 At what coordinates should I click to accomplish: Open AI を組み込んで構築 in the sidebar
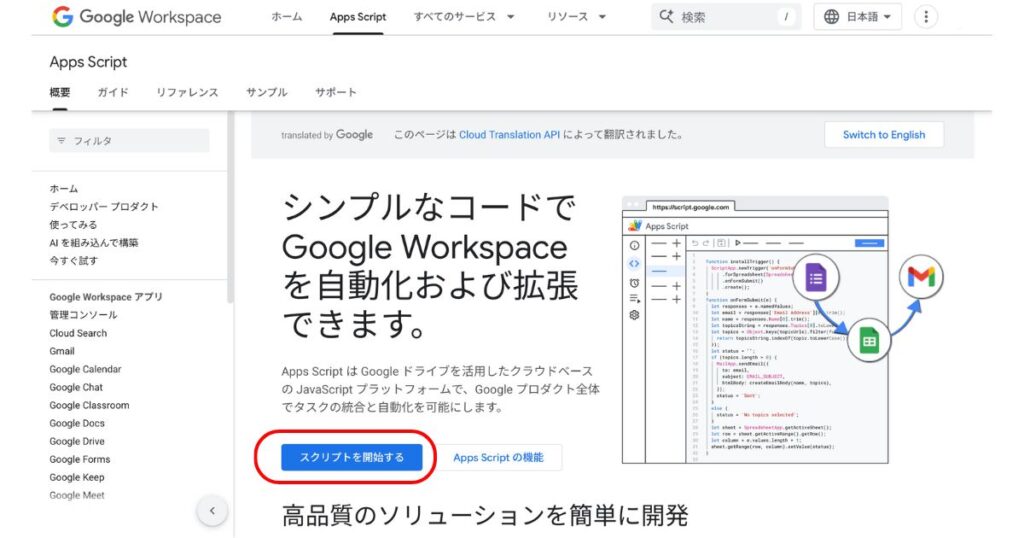tap(94, 242)
